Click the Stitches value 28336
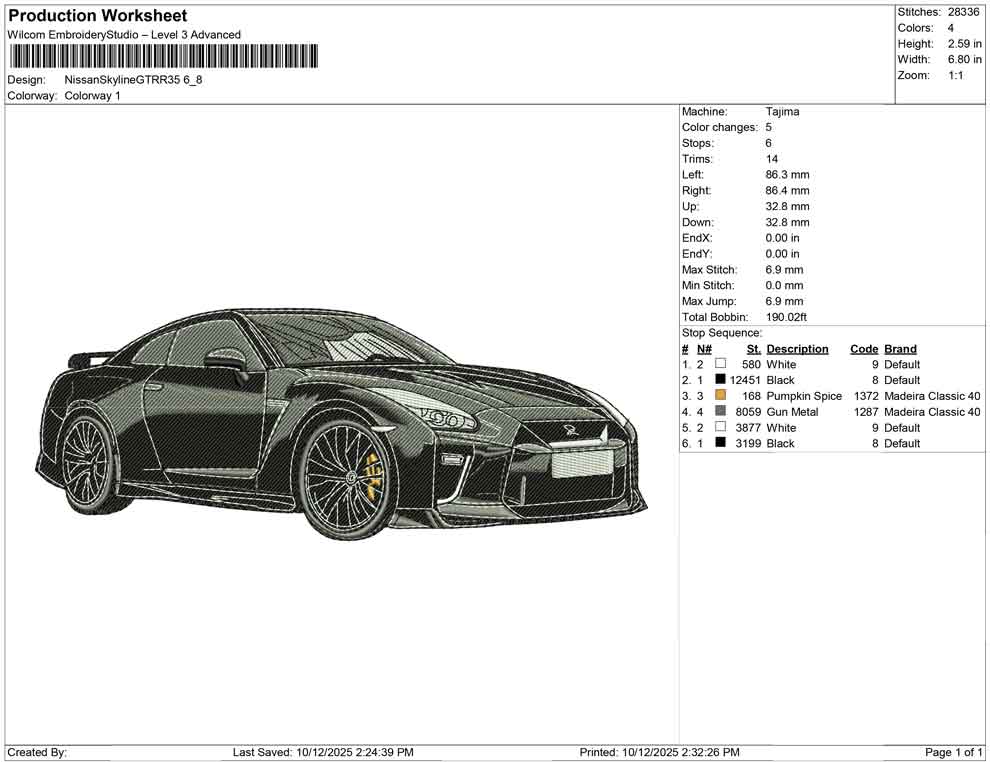This screenshot has width=990, height=762. [963, 12]
